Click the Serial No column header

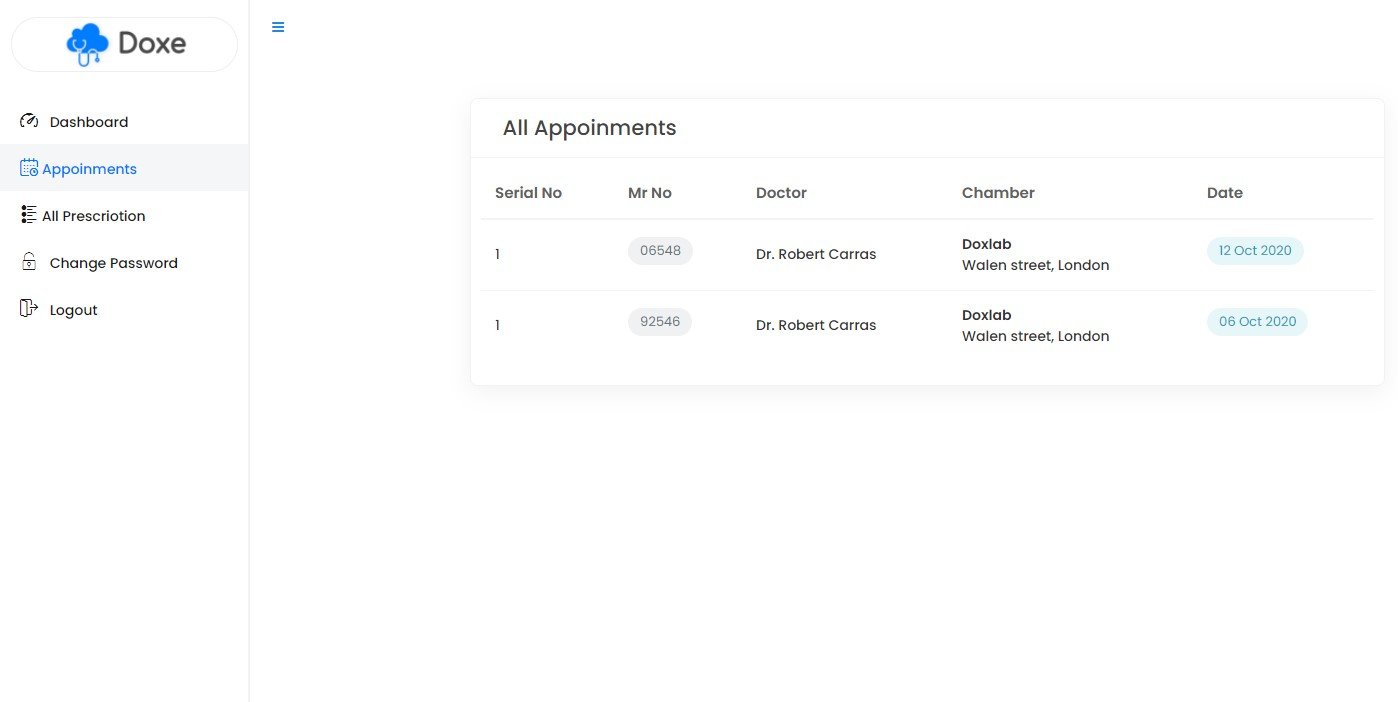tap(528, 193)
